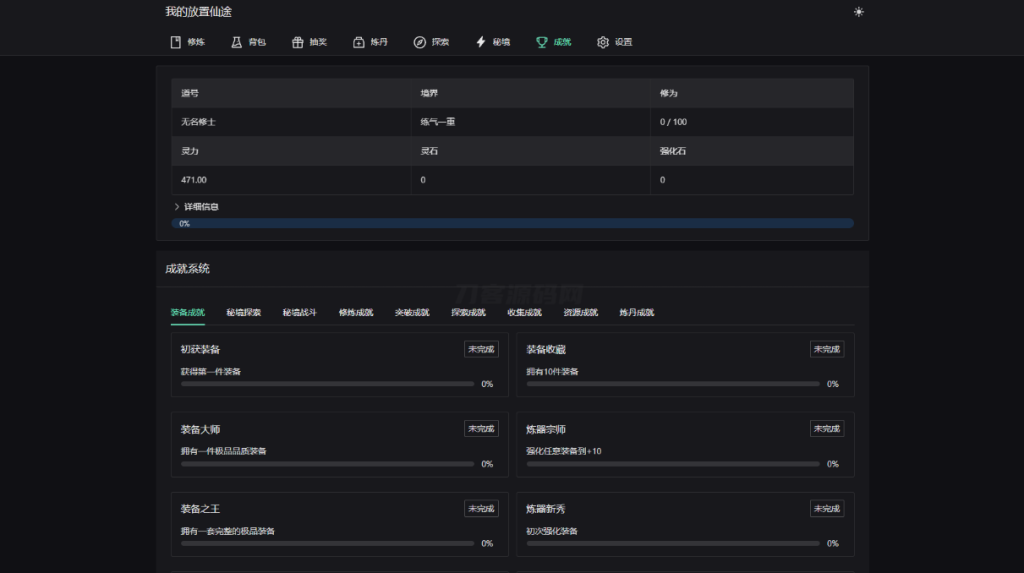1024x573 pixels.
Task: Click 未完成 tag on 初获装备 card
Action: pyautogui.click(x=481, y=349)
